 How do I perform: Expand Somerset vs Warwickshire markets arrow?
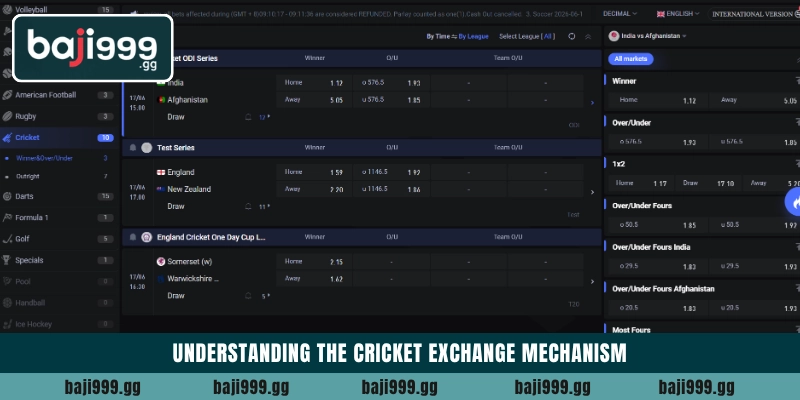(592, 282)
